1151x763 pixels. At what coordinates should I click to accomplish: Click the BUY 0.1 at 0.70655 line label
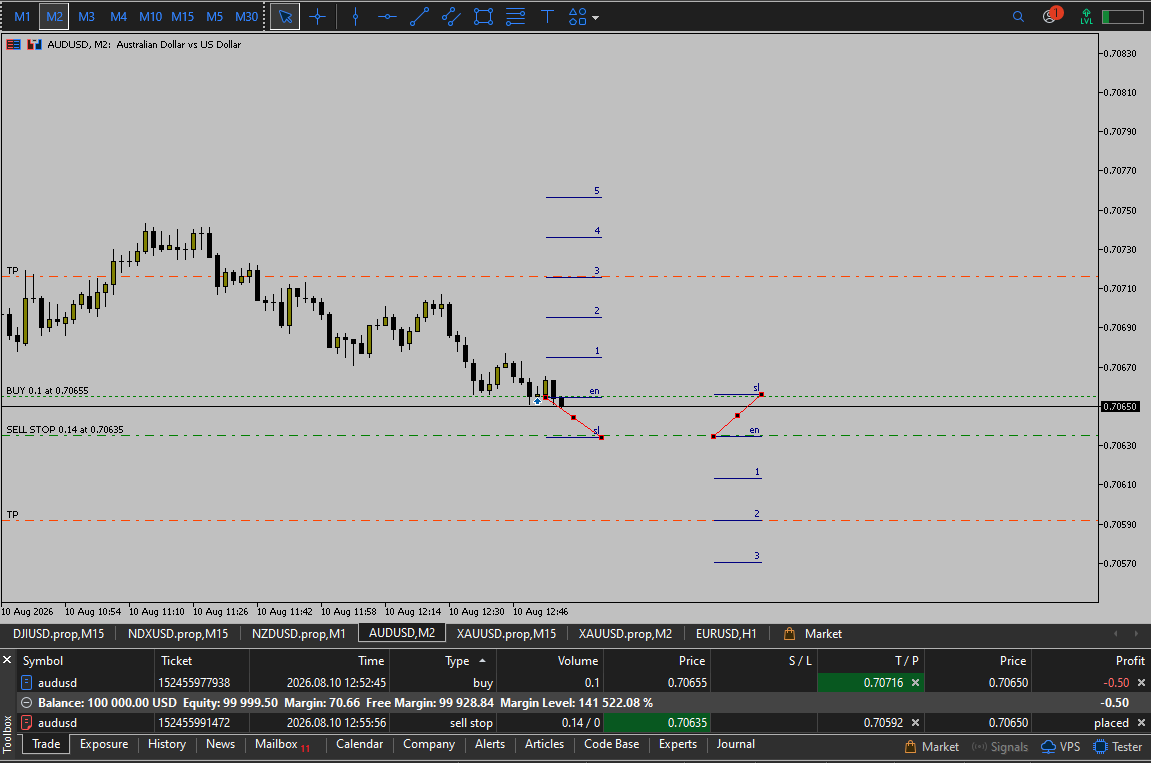coord(47,391)
